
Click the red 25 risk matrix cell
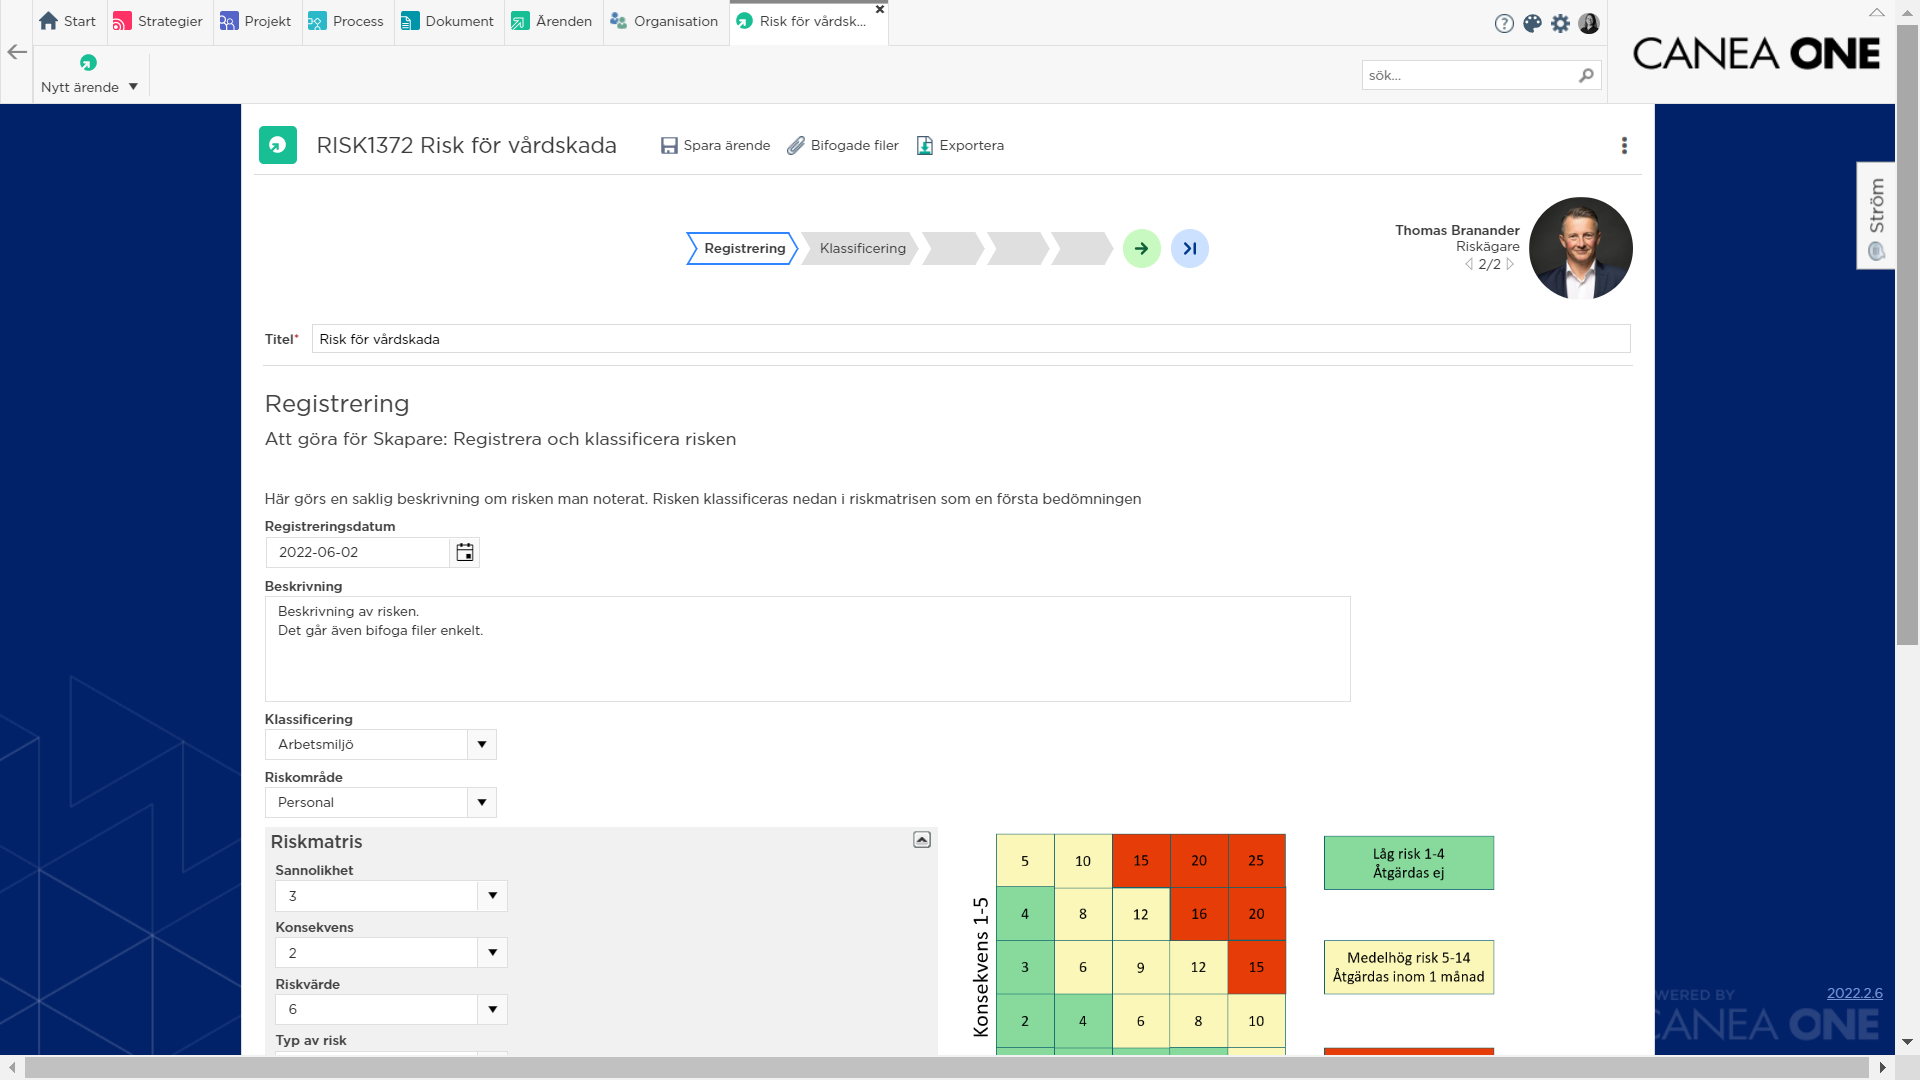1256,860
